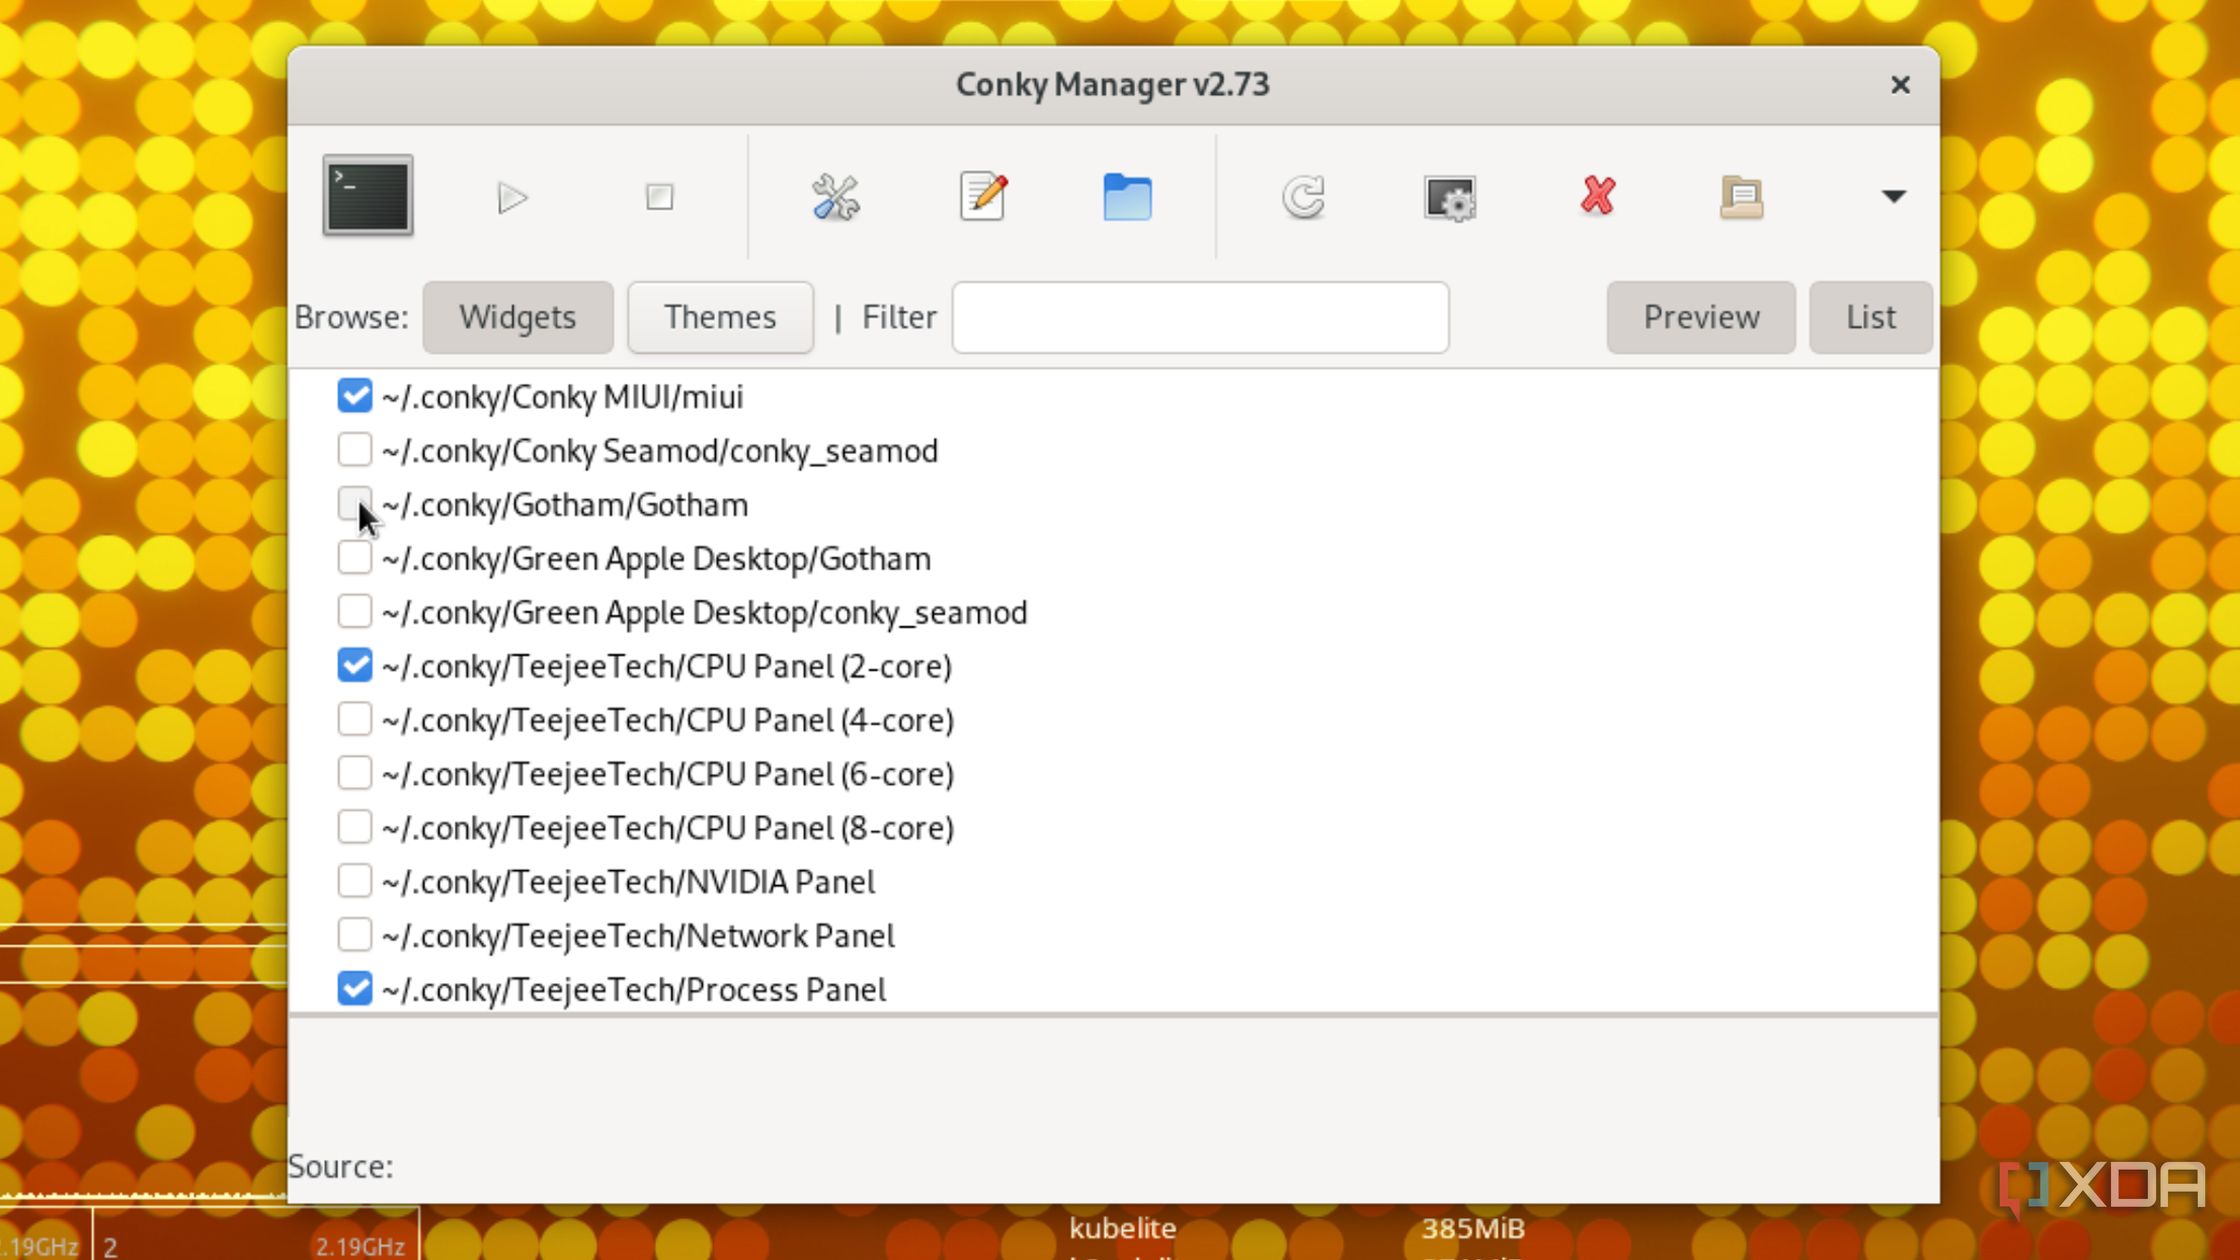2240x1260 pixels.
Task: Select row text ~/.conky/Gotham/Gotham
Action: [x=564, y=505]
